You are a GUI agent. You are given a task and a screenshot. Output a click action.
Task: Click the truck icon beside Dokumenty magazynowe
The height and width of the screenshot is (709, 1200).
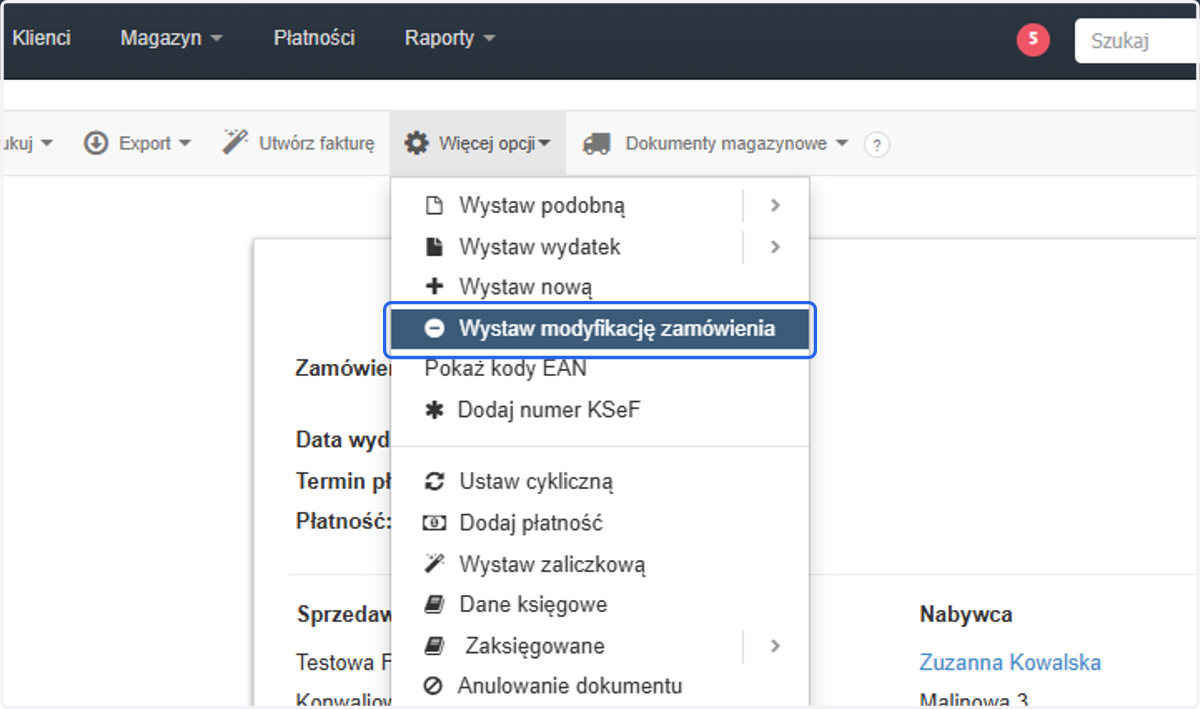(597, 143)
